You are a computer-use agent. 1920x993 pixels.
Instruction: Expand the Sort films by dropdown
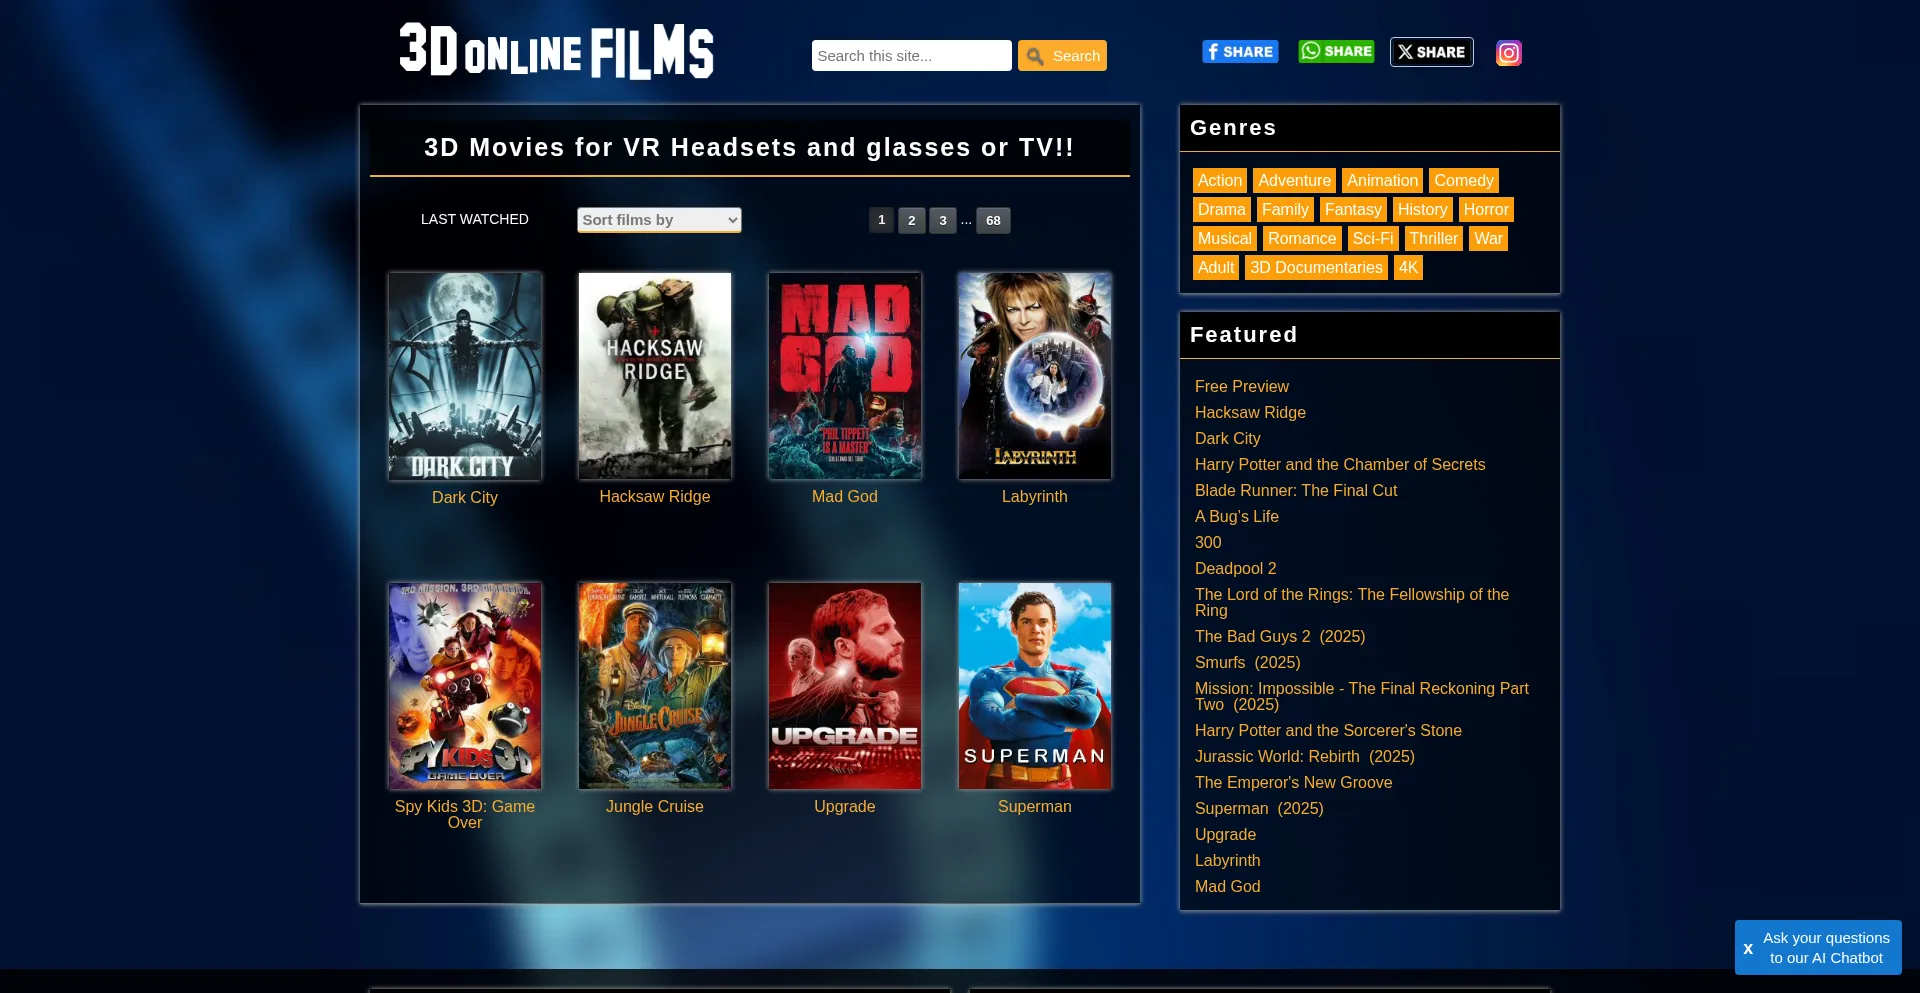(659, 220)
